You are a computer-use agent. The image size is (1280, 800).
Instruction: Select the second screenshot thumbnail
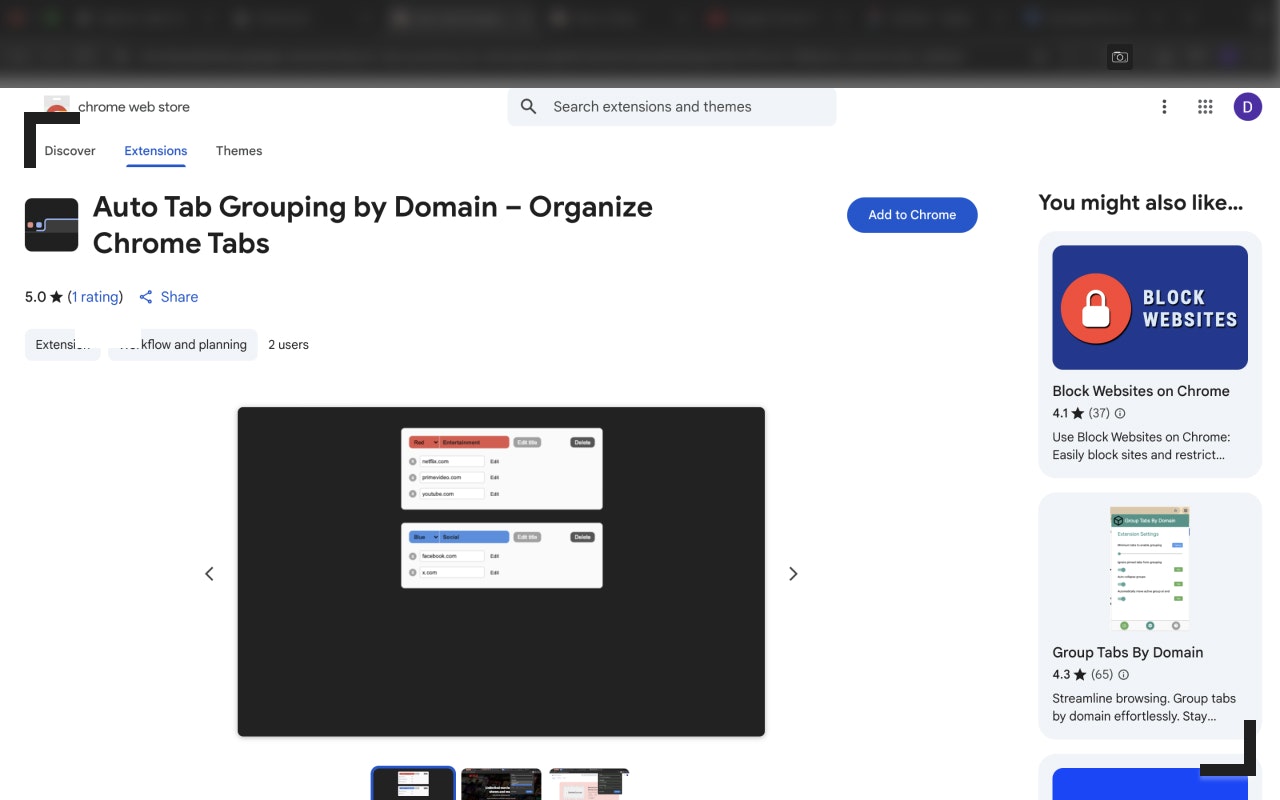click(x=501, y=784)
